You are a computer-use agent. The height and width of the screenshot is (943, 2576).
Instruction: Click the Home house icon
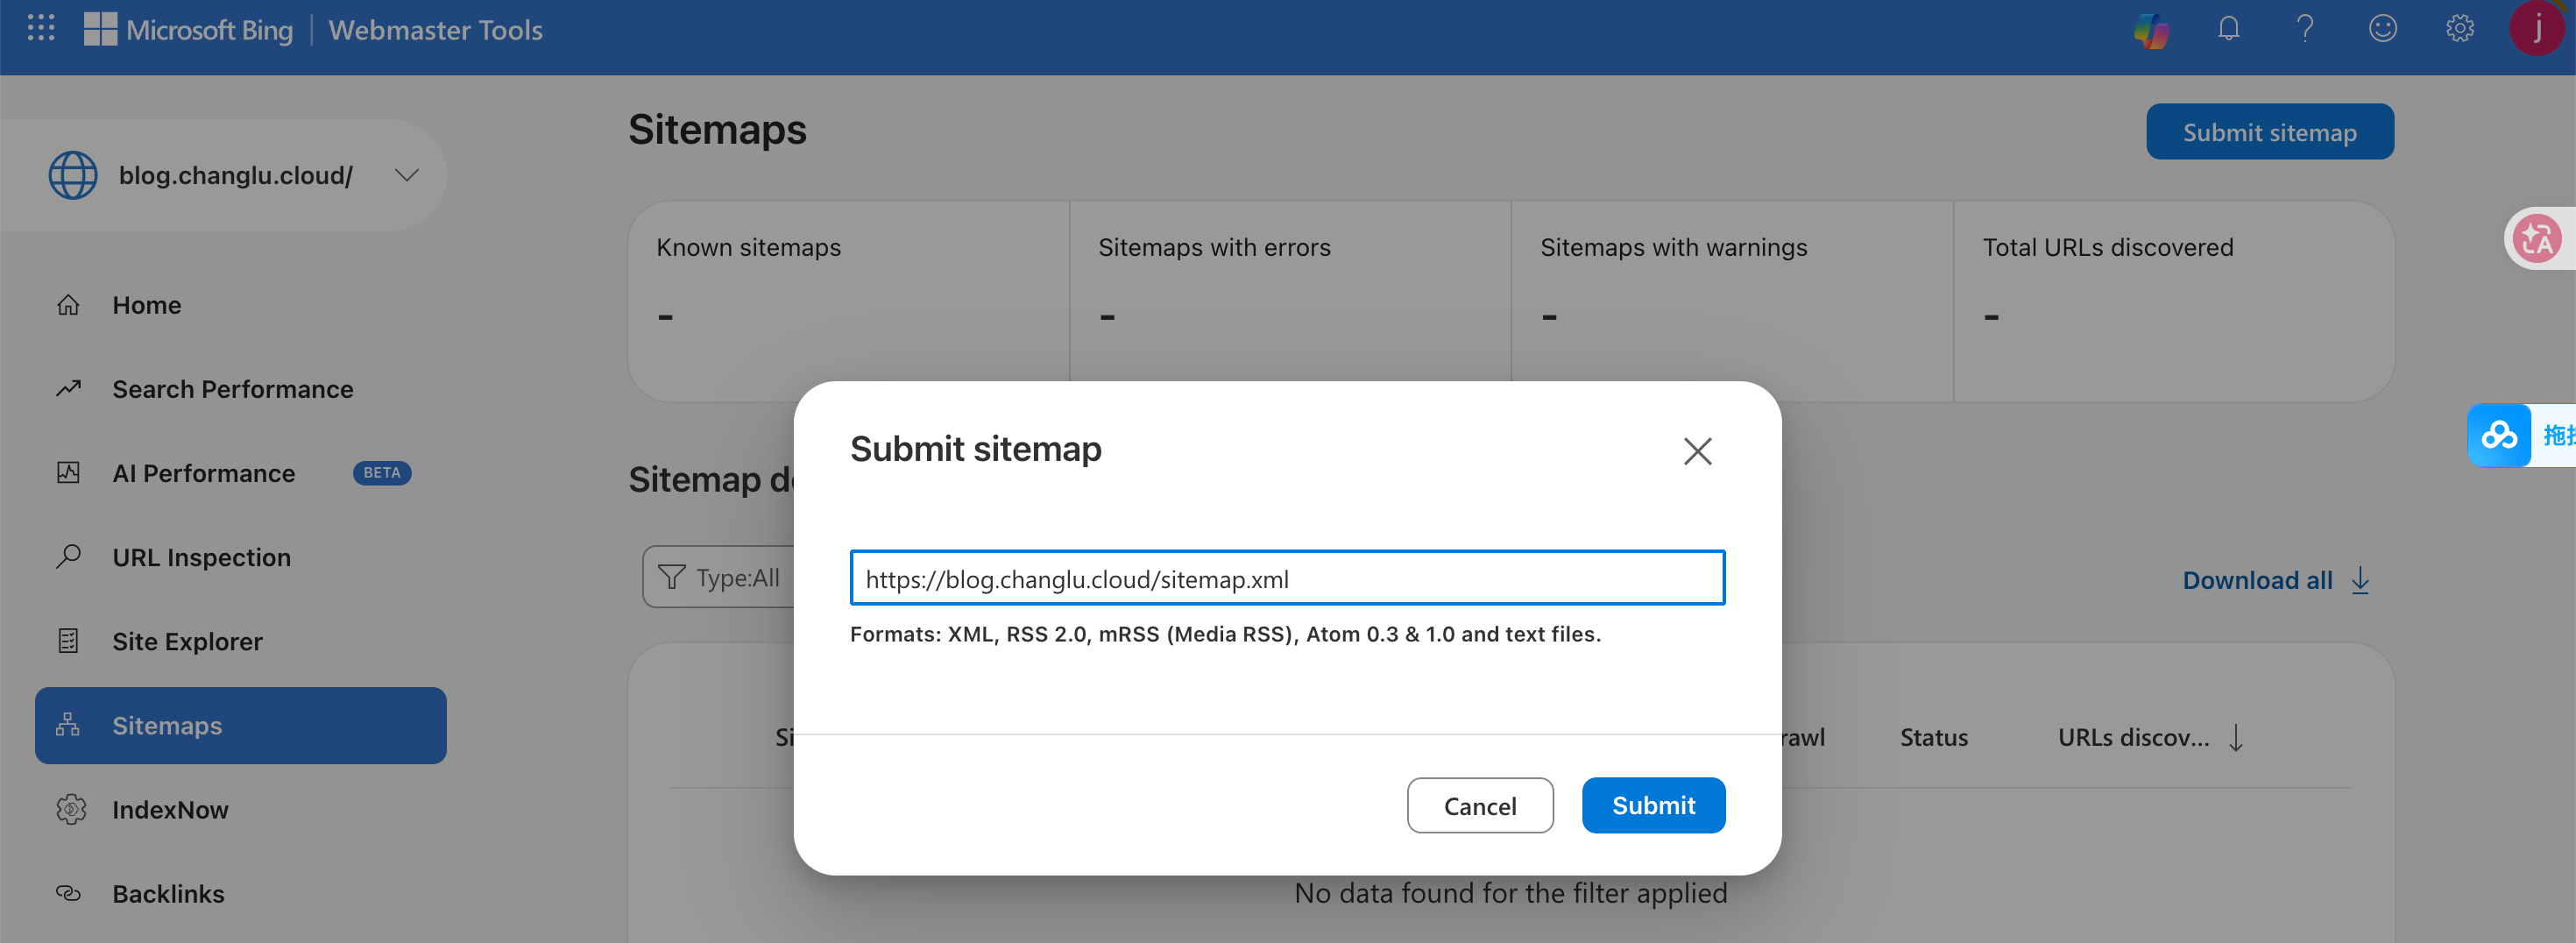68,305
